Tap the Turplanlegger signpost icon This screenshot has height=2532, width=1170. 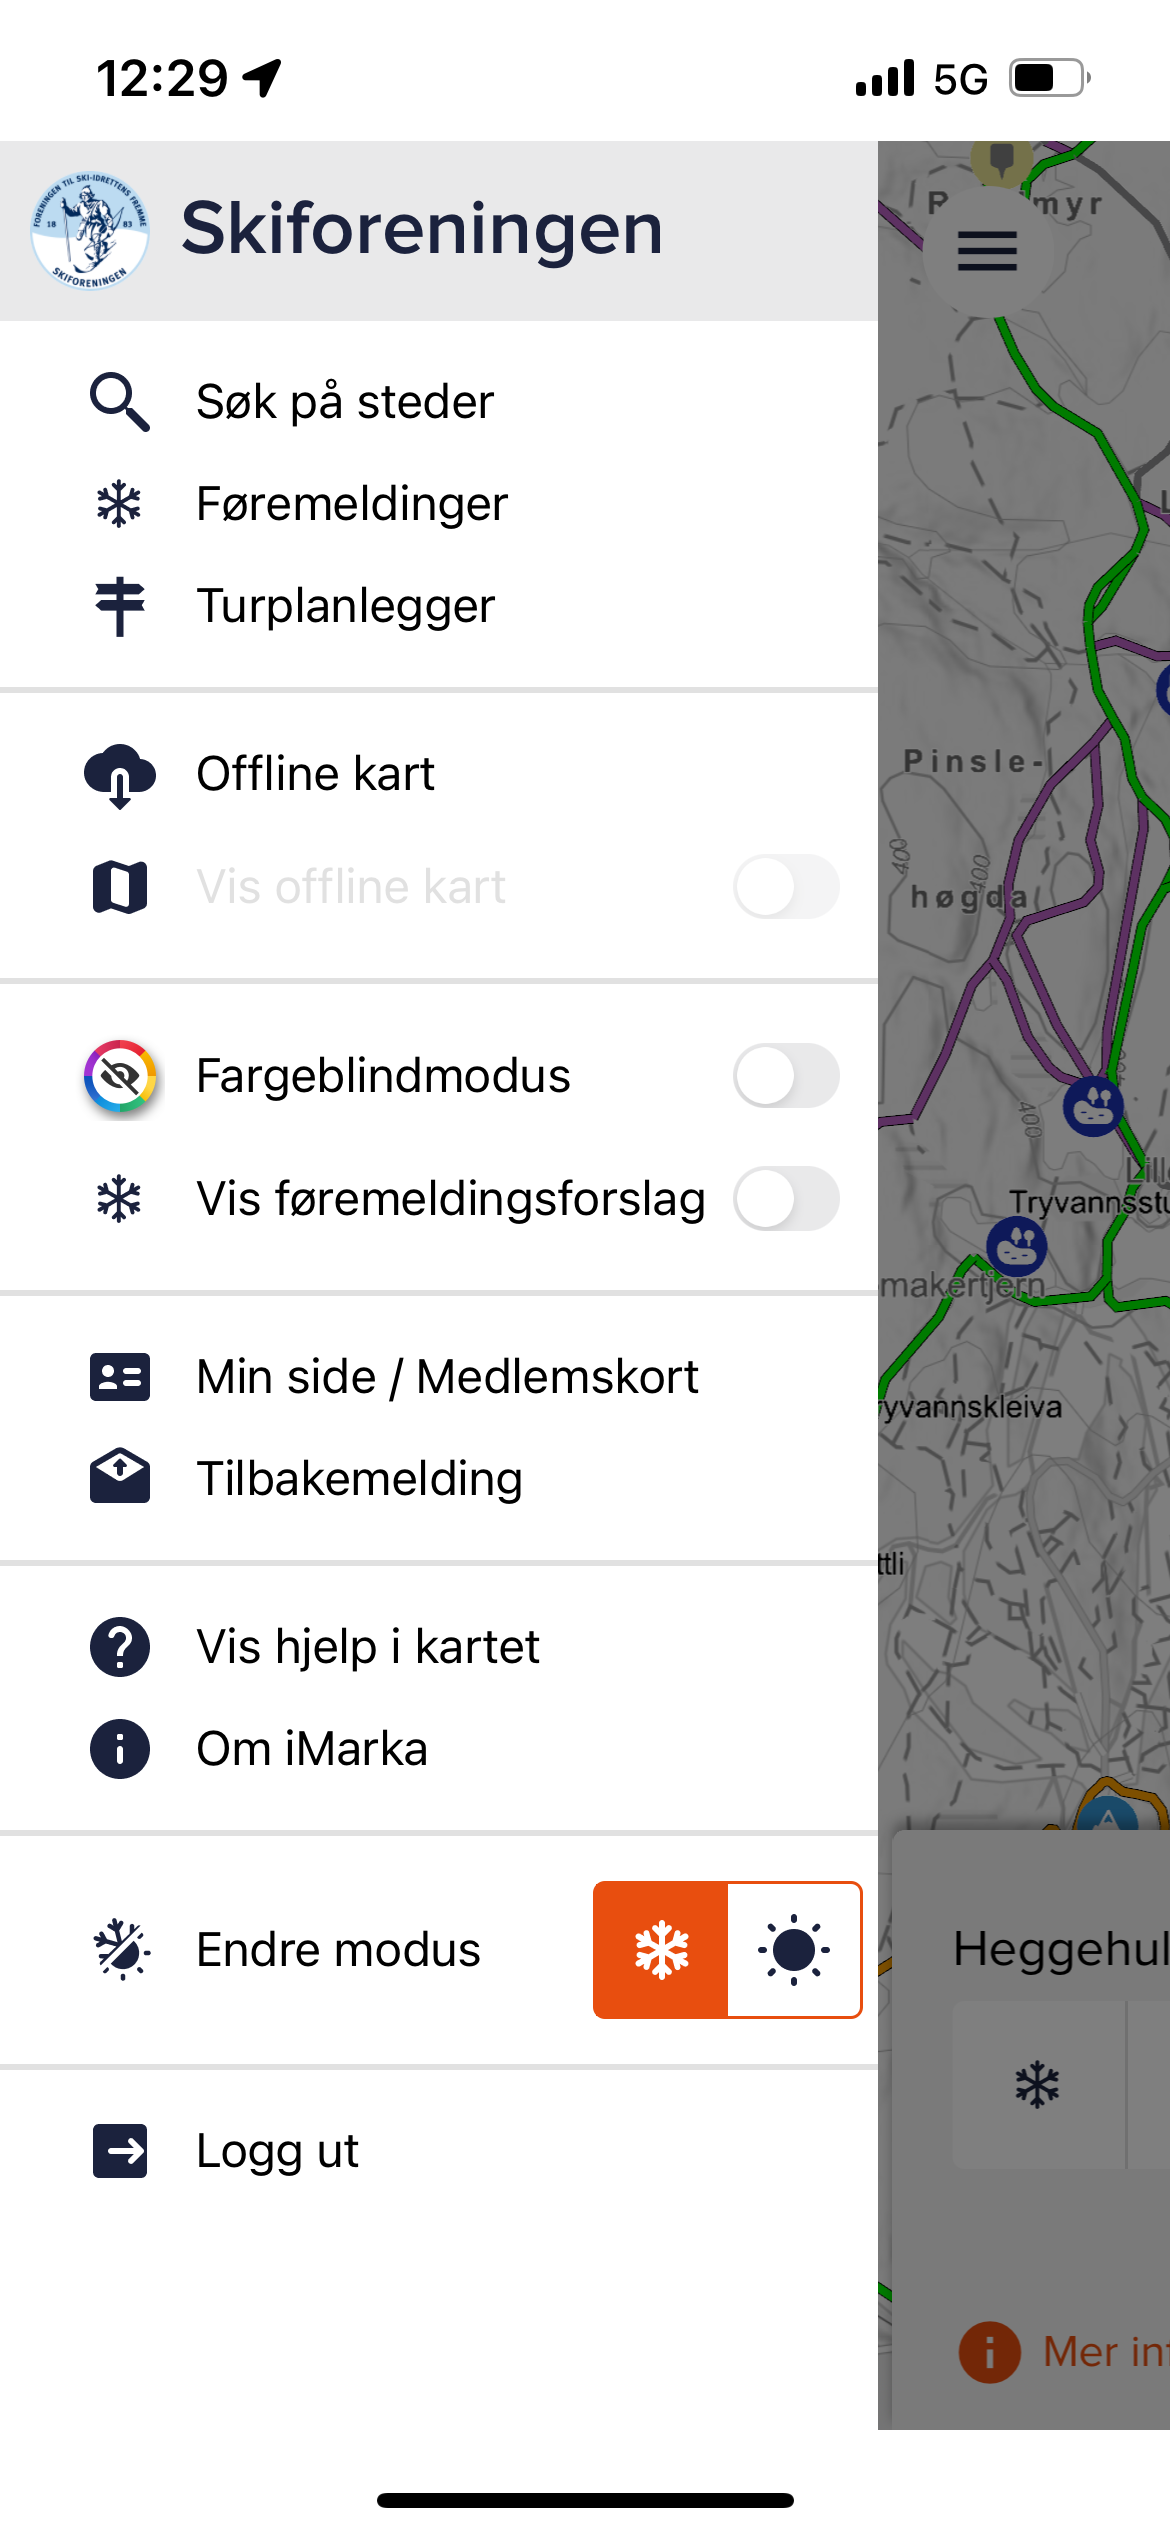click(x=120, y=606)
